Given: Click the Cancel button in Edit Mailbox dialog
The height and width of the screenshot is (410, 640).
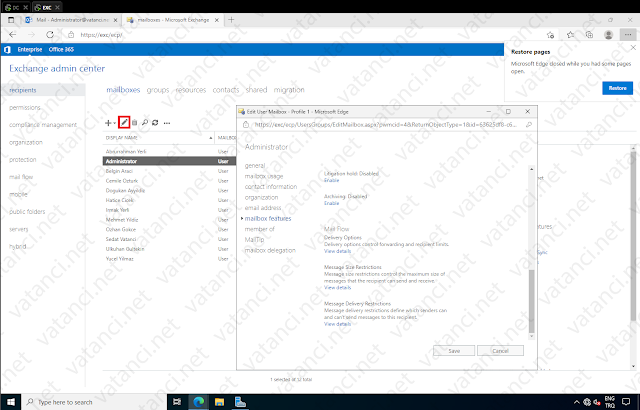Looking at the screenshot, I should point(500,351).
